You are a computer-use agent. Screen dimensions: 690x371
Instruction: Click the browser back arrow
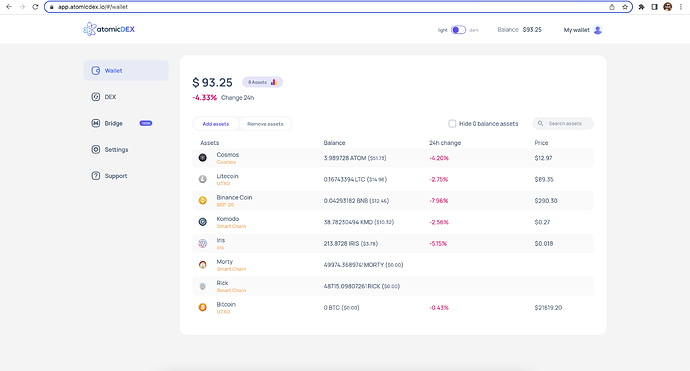9,7
